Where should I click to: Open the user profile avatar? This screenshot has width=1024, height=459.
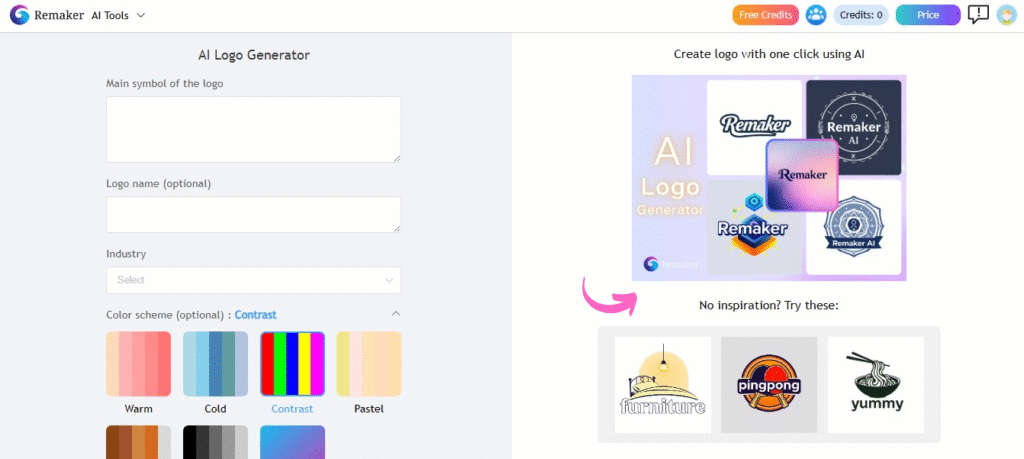point(1006,15)
